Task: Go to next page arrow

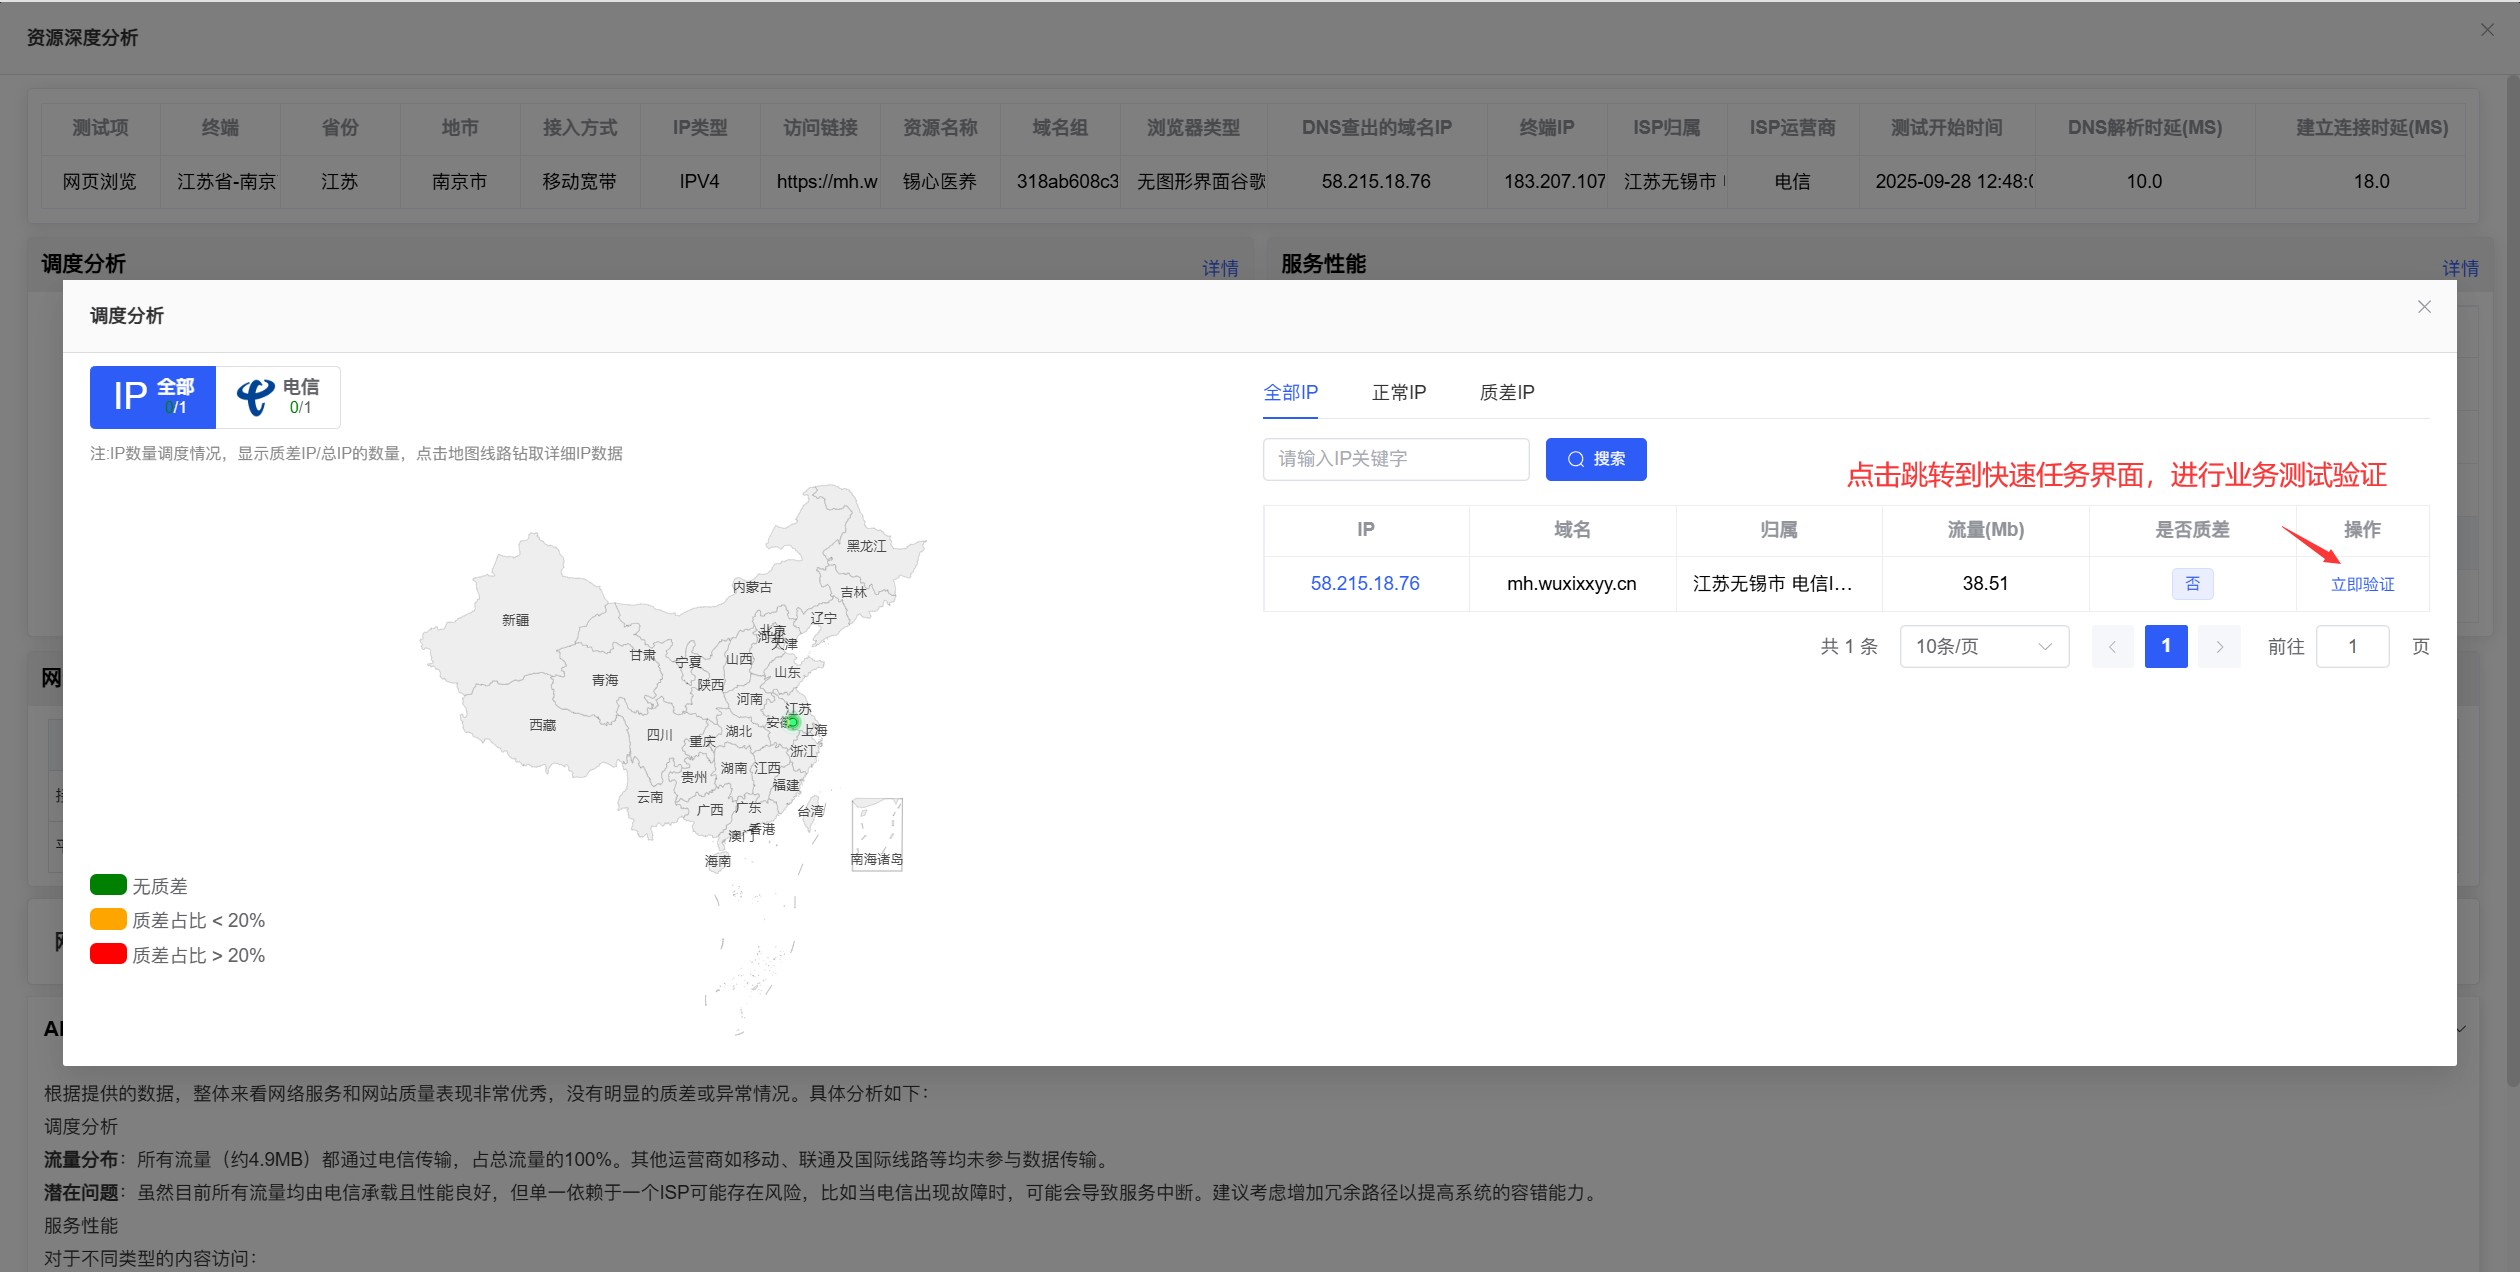Action: [2219, 647]
